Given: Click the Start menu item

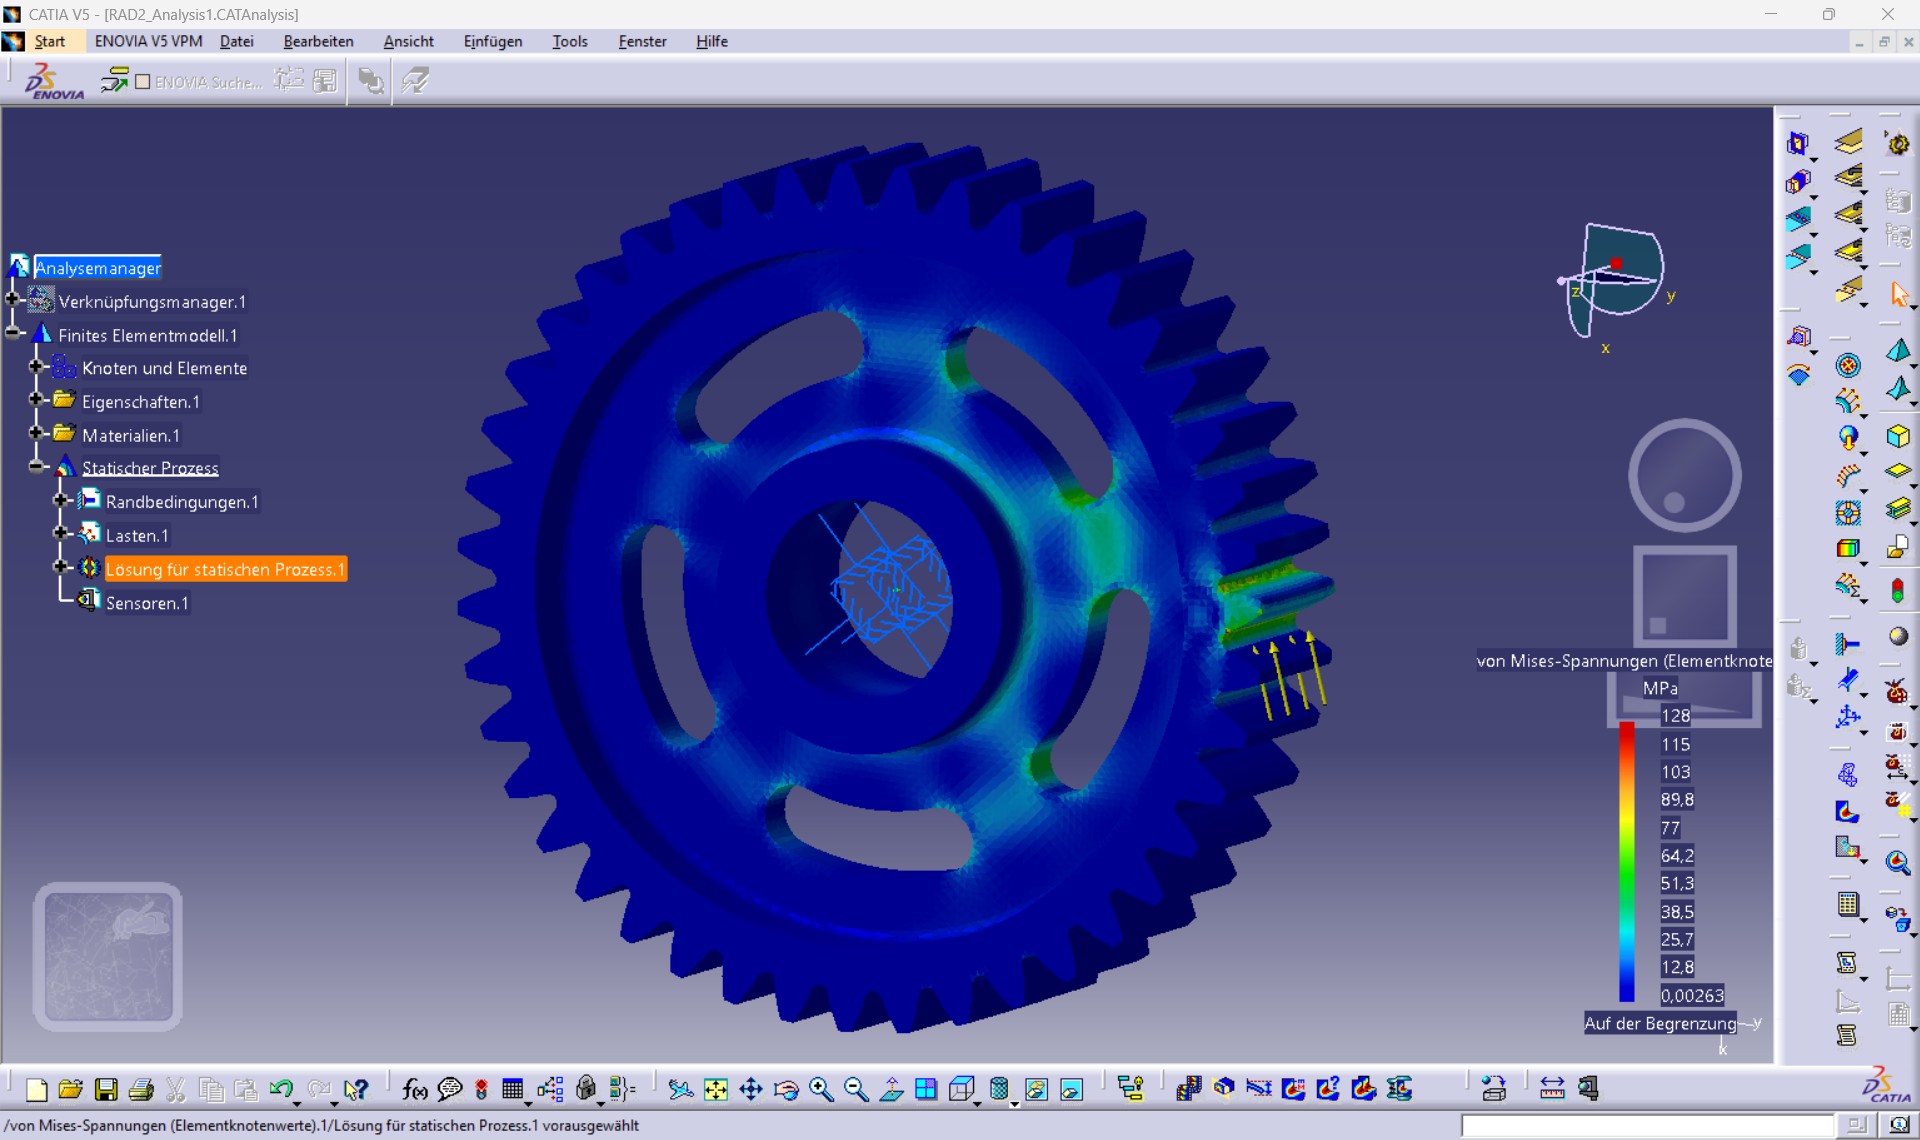Looking at the screenshot, I should (50, 41).
